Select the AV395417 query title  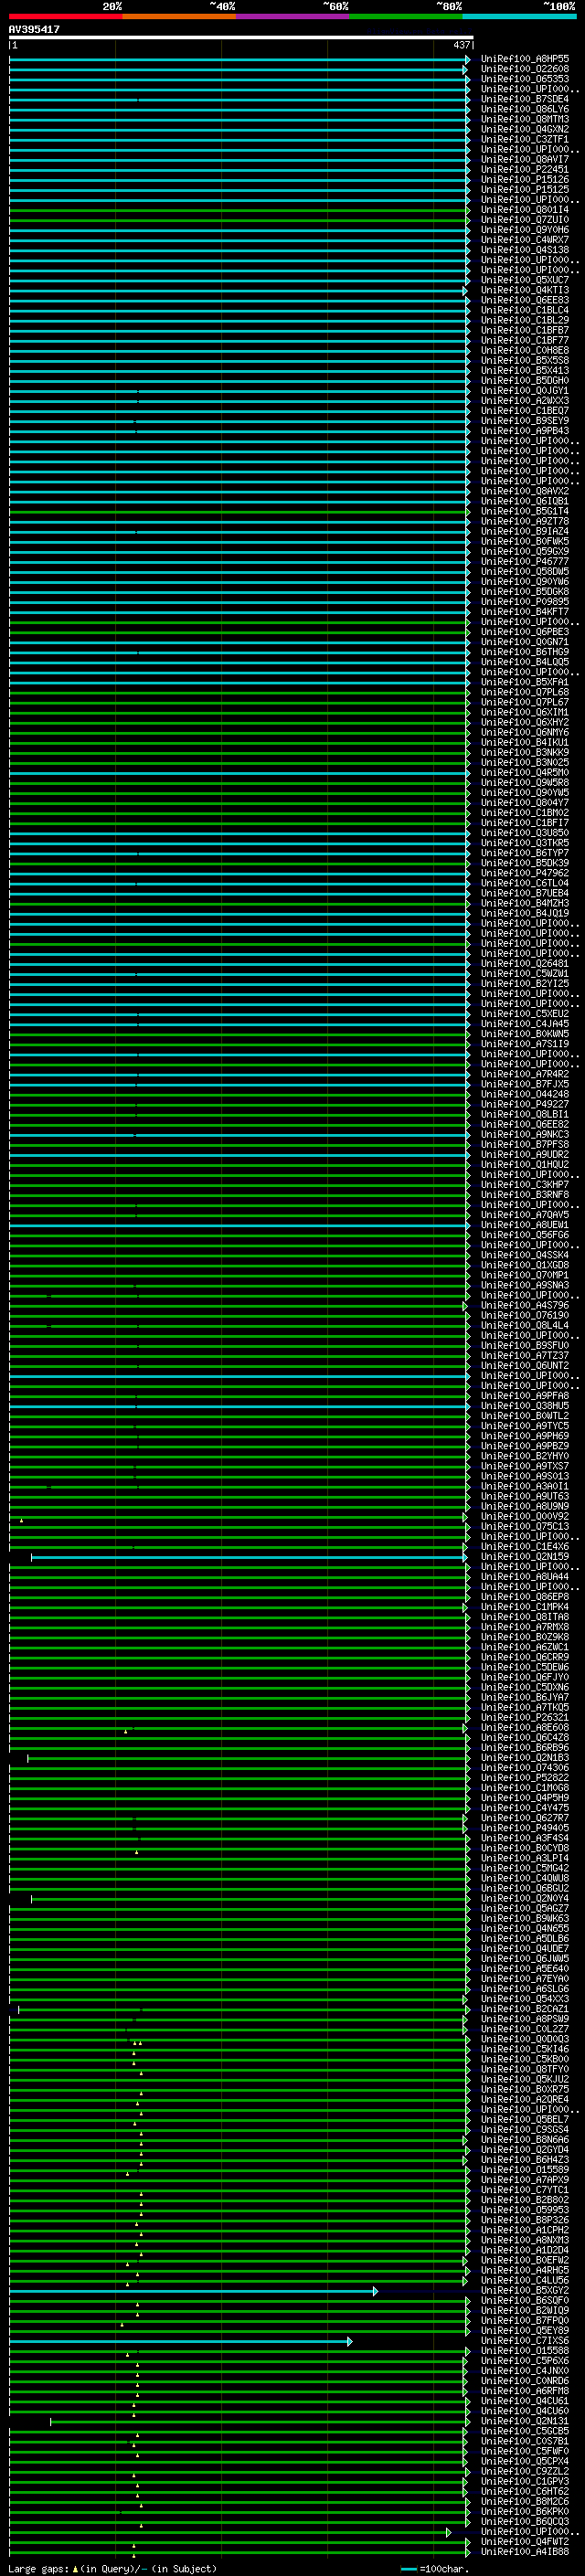(34, 29)
